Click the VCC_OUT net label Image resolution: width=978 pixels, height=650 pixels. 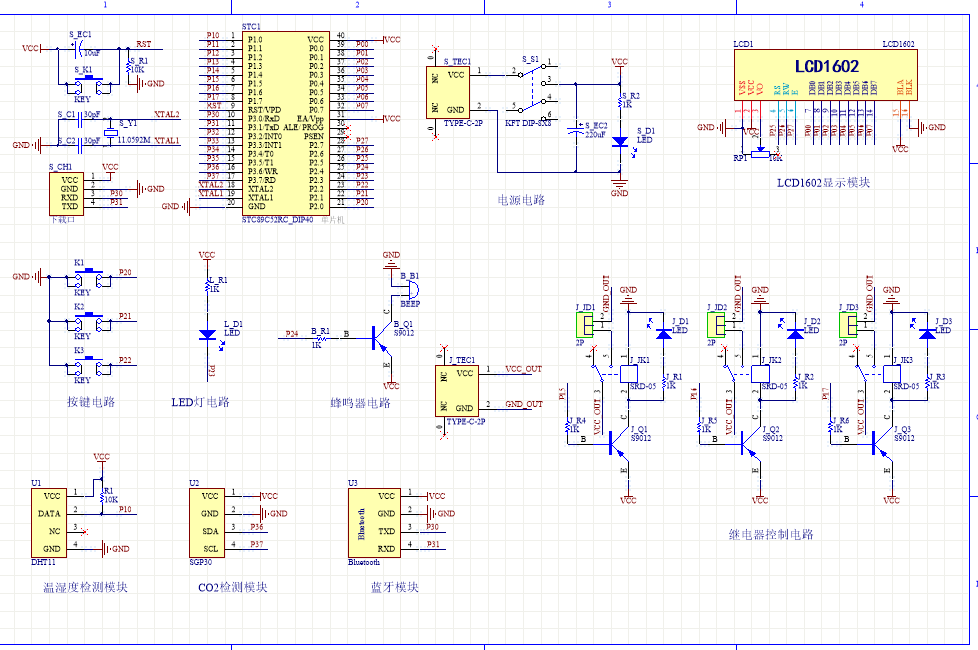tap(524, 369)
